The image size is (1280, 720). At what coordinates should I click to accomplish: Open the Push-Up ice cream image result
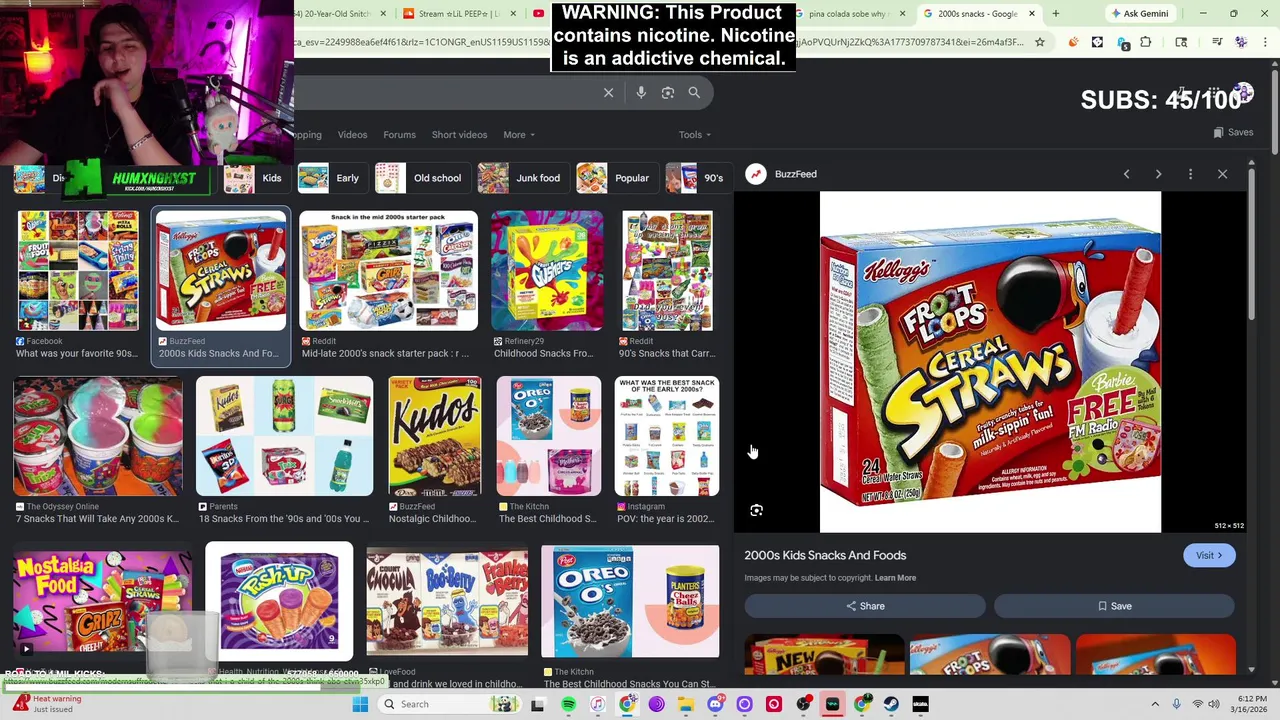tap(279, 600)
